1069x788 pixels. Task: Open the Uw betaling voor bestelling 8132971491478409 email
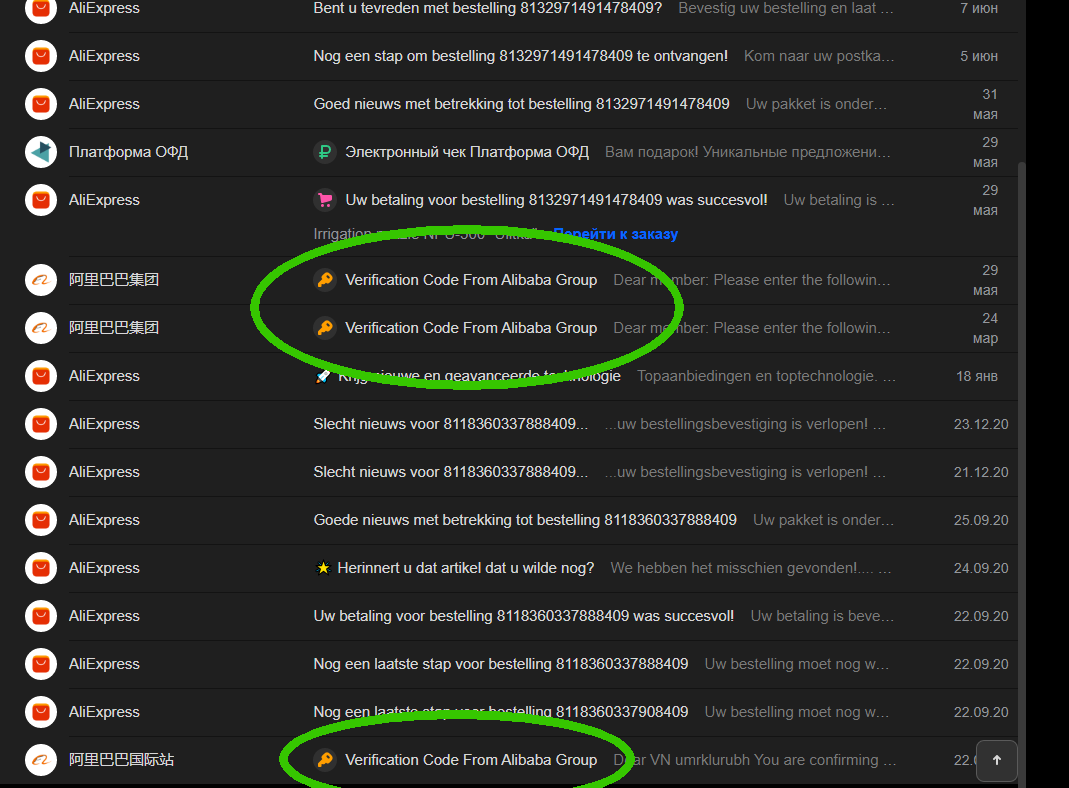click(x=556, y=200)
